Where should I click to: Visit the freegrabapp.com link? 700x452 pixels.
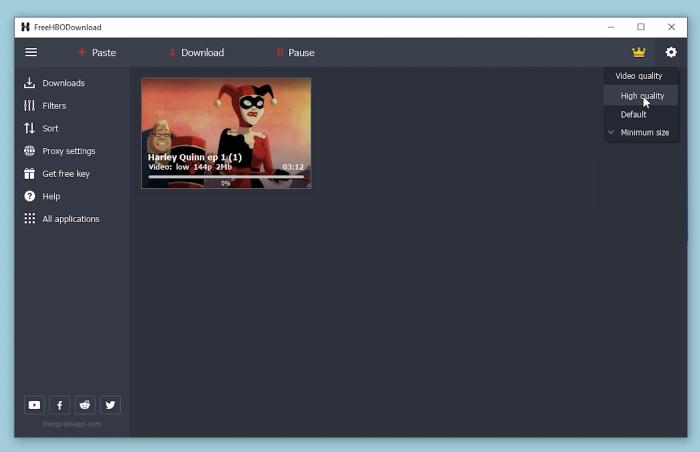click(x=72, y=424)
